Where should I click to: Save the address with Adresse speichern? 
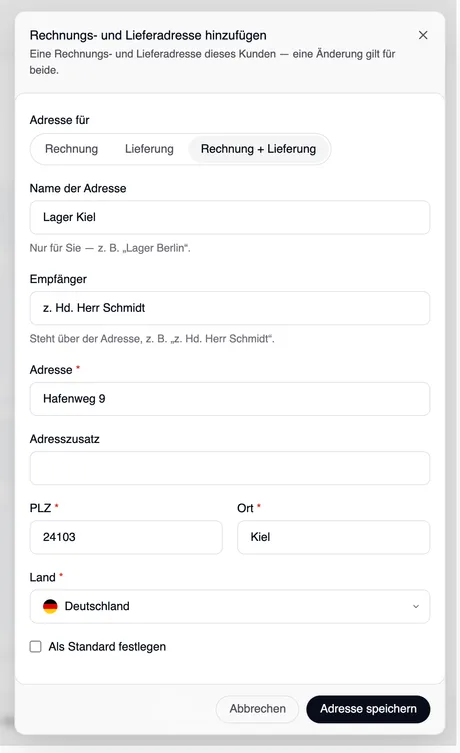tap(368, 709)
